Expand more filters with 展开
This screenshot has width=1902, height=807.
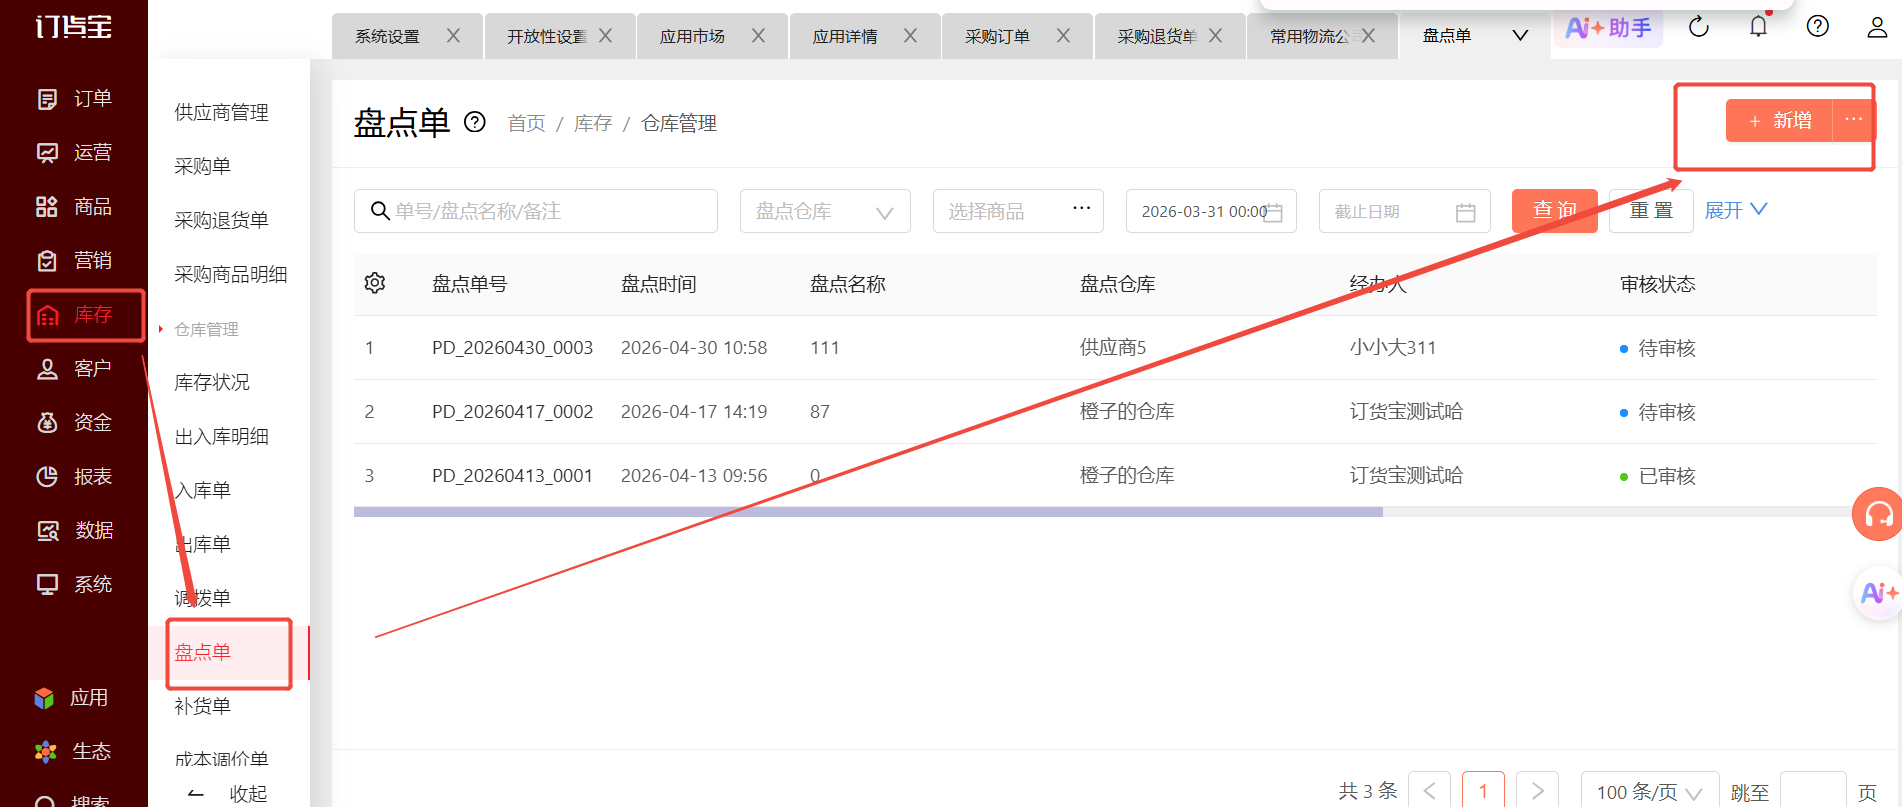1736,210
